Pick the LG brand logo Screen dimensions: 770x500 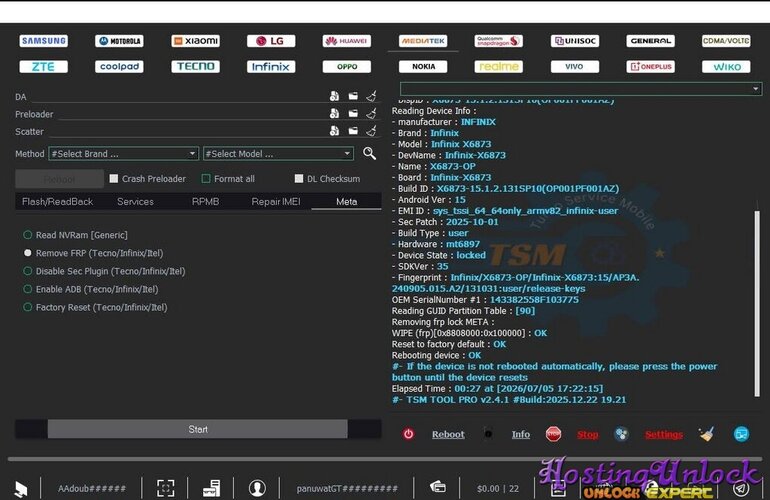pos(271,41)
